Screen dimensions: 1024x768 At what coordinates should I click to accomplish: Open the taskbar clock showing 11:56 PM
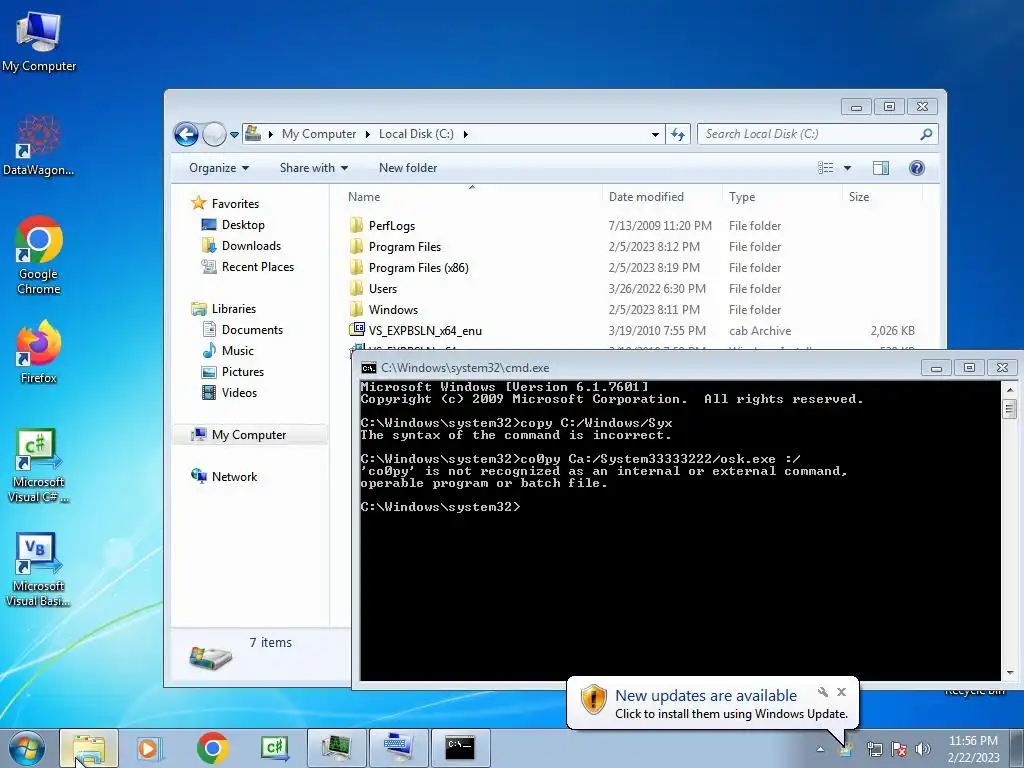(x=973, y=748)
